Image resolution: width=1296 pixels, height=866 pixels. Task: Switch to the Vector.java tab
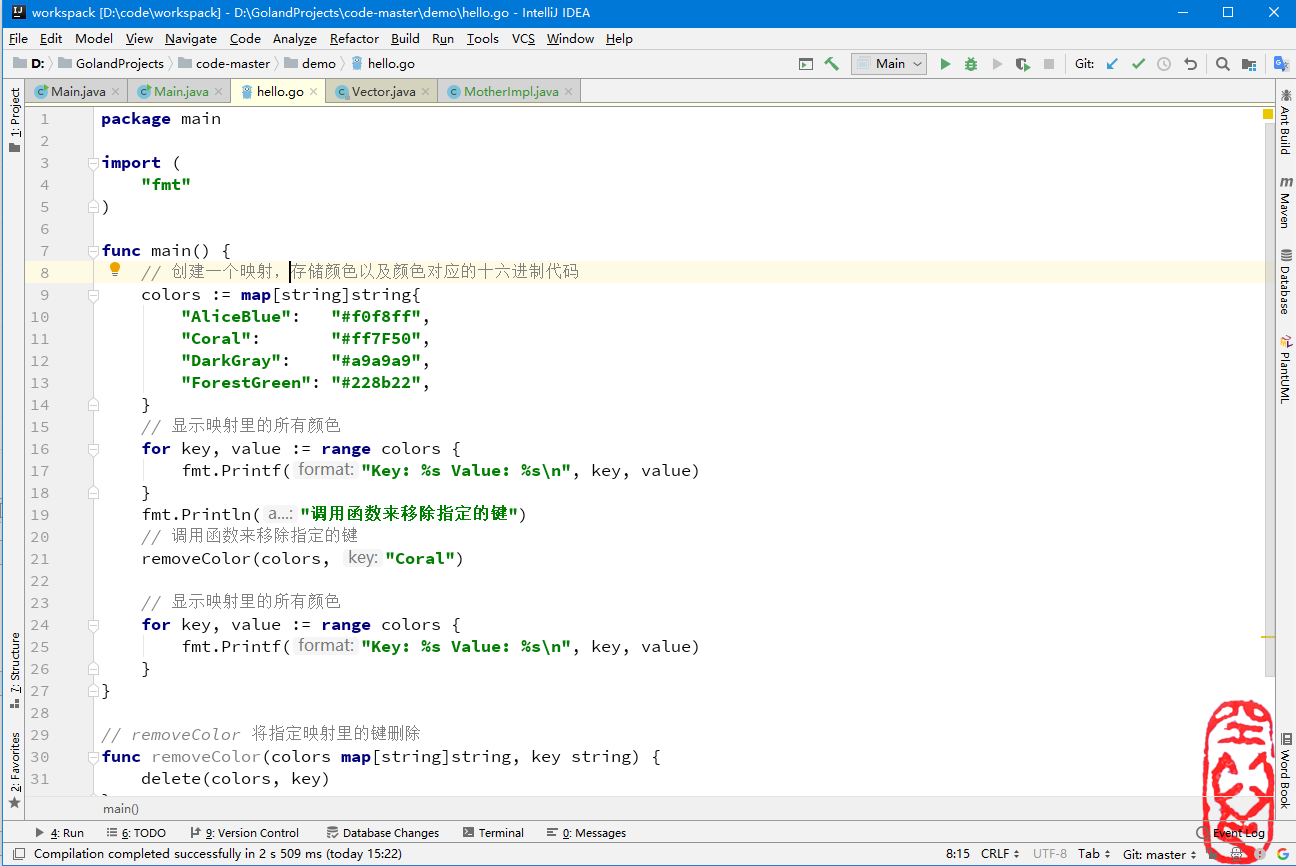click(383, 91)
